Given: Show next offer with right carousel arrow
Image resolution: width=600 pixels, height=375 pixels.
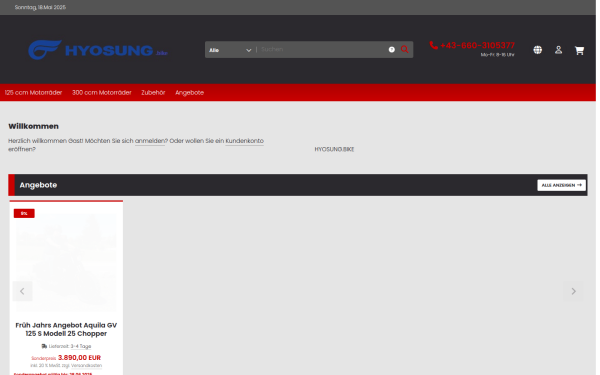Looking at the screenshot, I should tap(573, 291).
